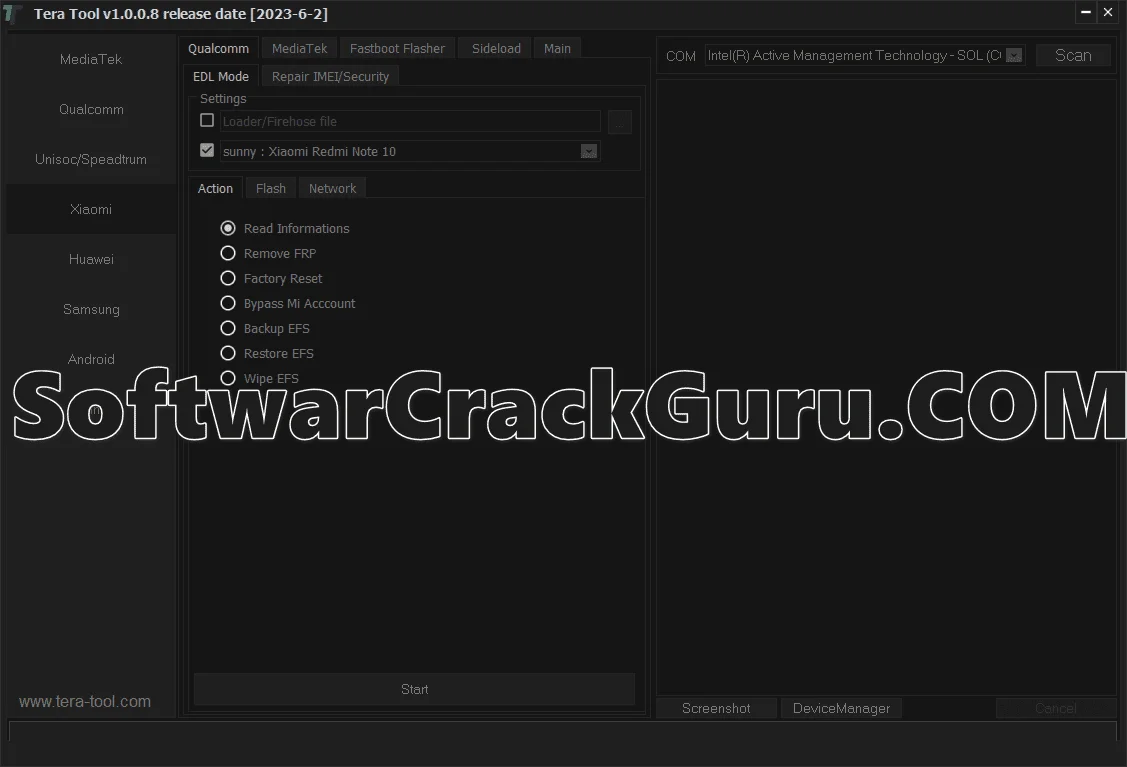
Task: Open the Repair IMEI/Security tab
Action: click(330, 76)
